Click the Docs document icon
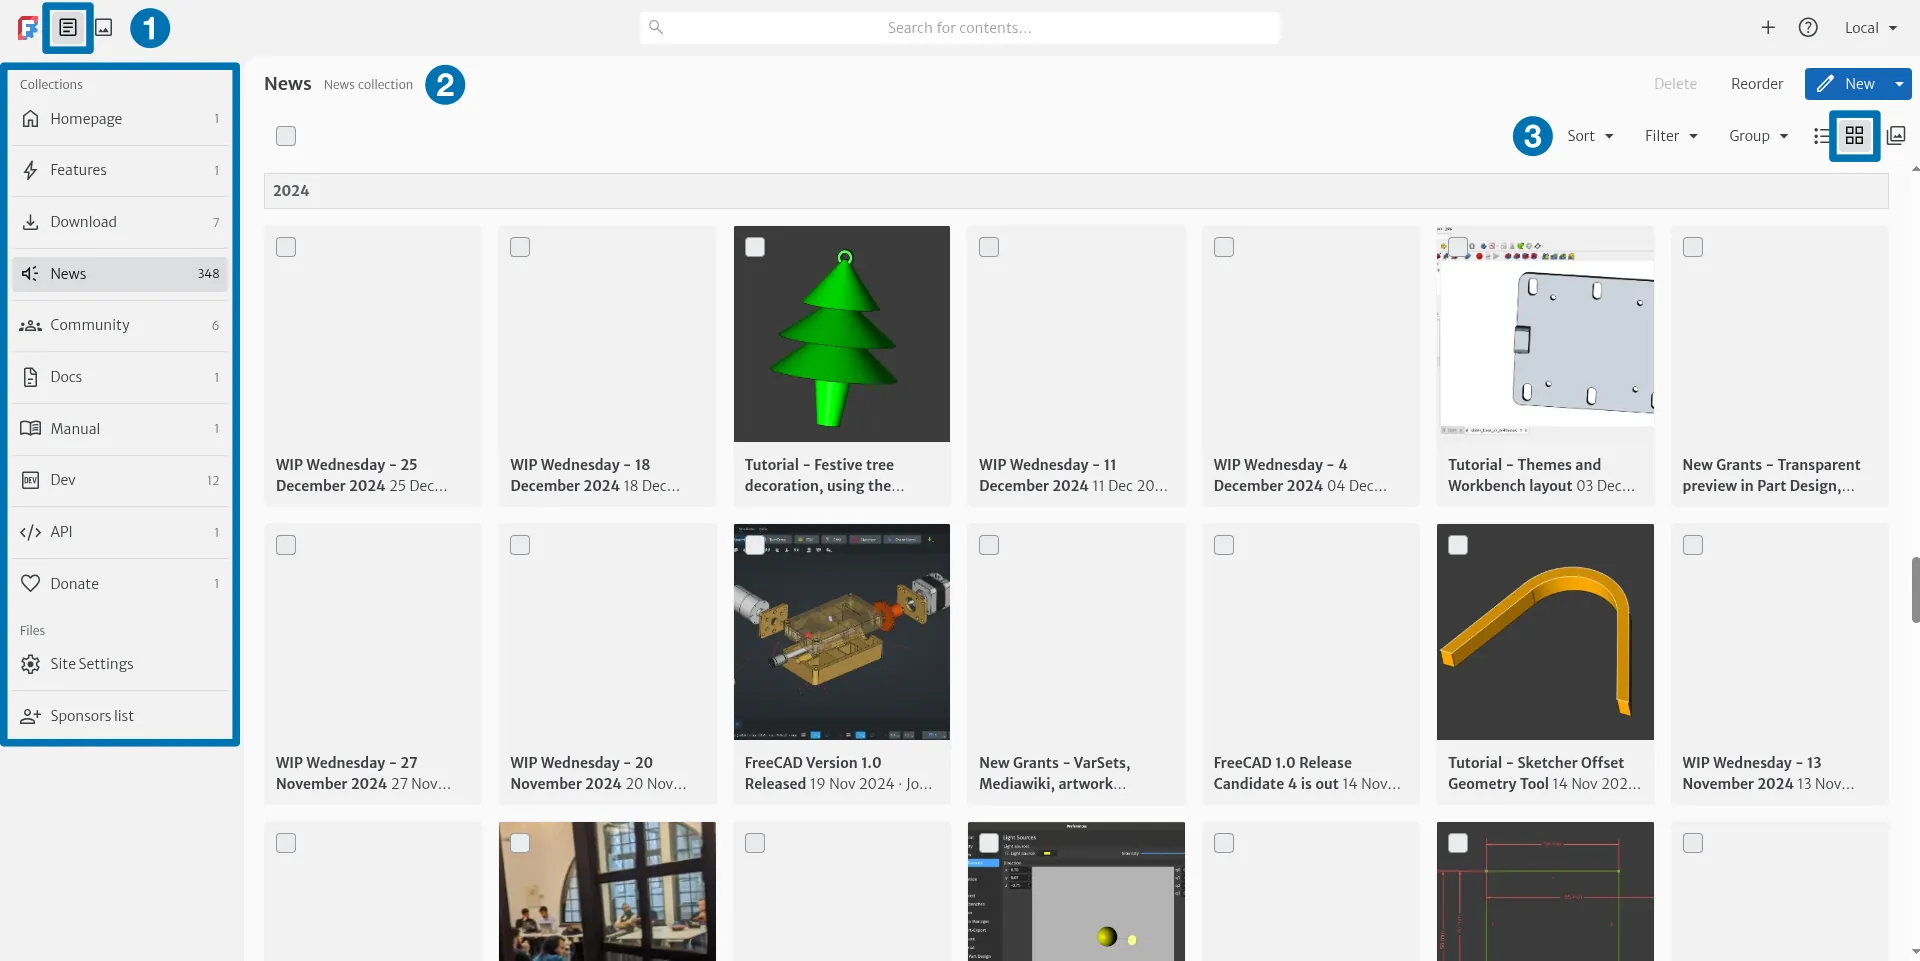Viewport: 1920px width, 961px height. pos(31,377)
